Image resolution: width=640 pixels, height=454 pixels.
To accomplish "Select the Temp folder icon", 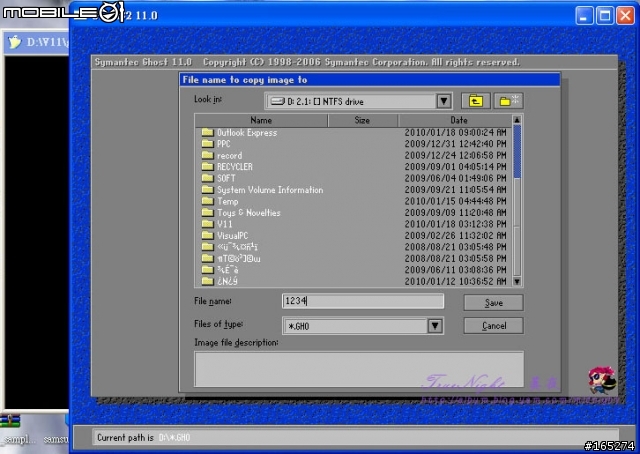I will [x=207, y=201].
